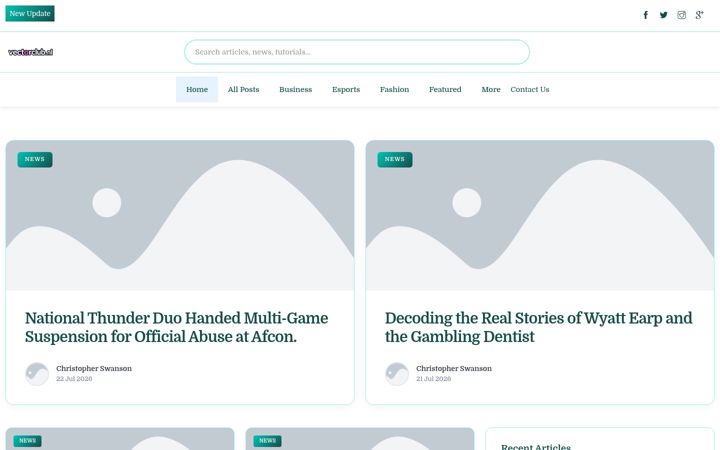Click the New Update button
This screenshot has height=450, width=720.
[30, 13]
